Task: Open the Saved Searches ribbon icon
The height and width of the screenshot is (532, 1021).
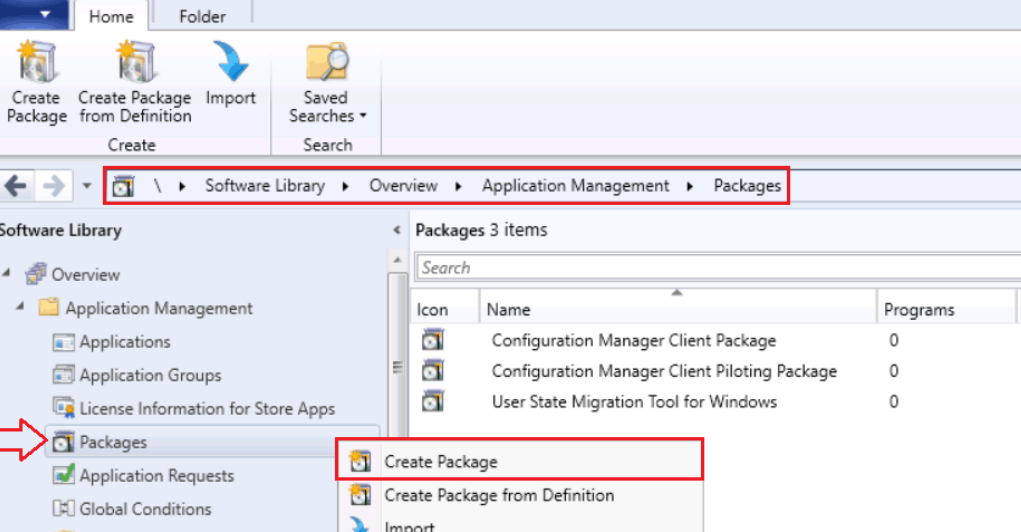Action: [327, 63]
